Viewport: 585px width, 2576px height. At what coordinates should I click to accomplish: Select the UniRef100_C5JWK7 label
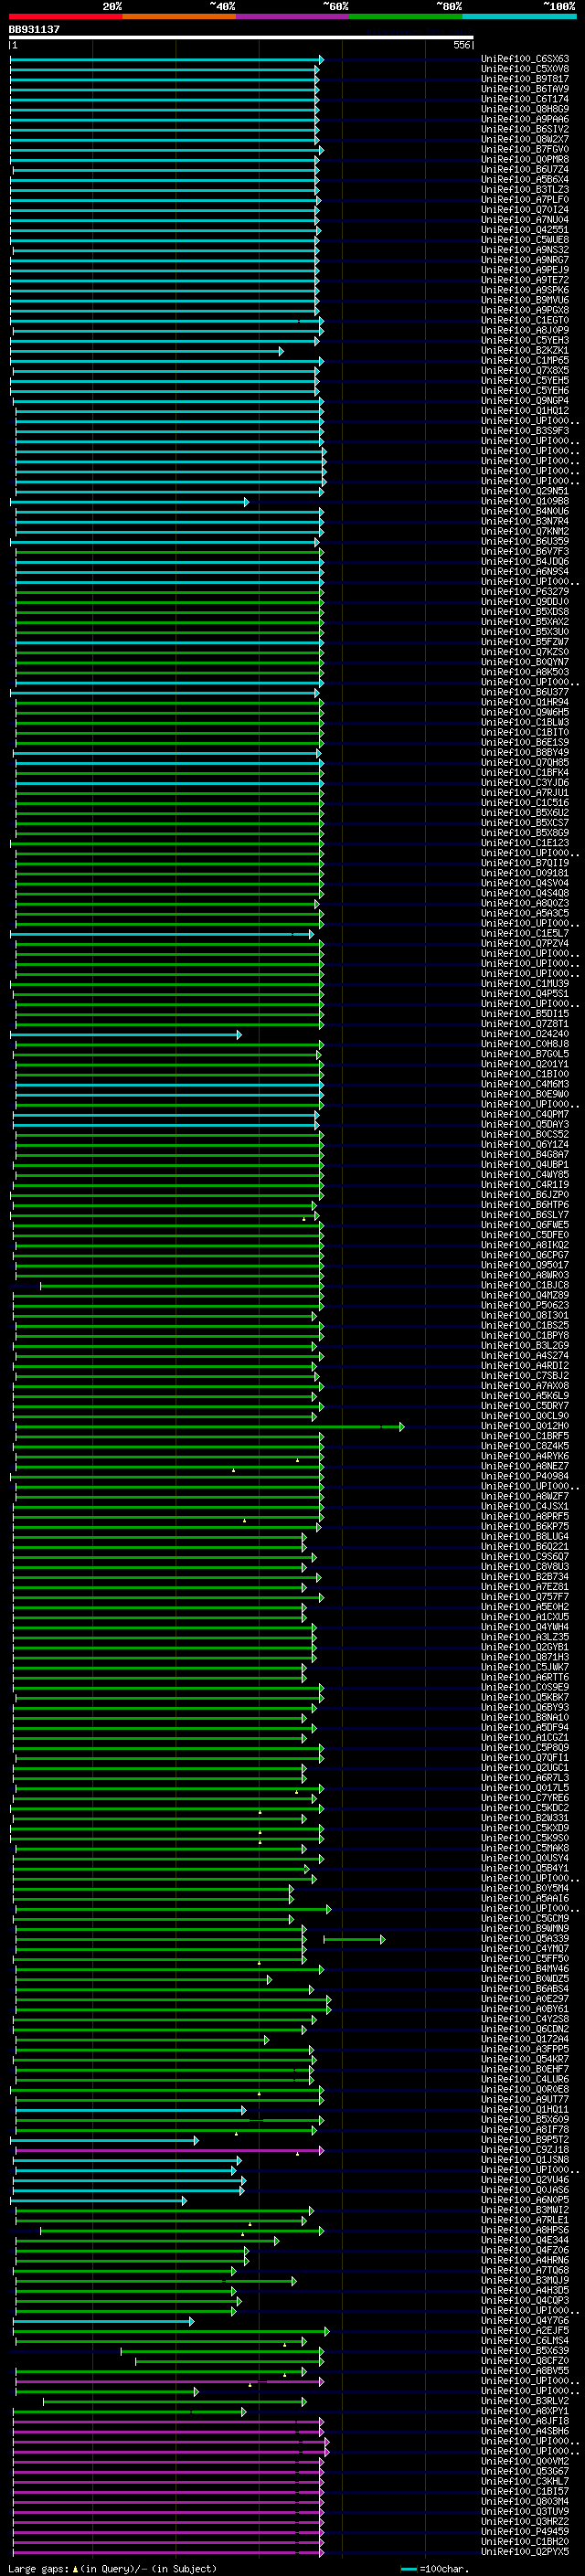tap(525, 1666)
